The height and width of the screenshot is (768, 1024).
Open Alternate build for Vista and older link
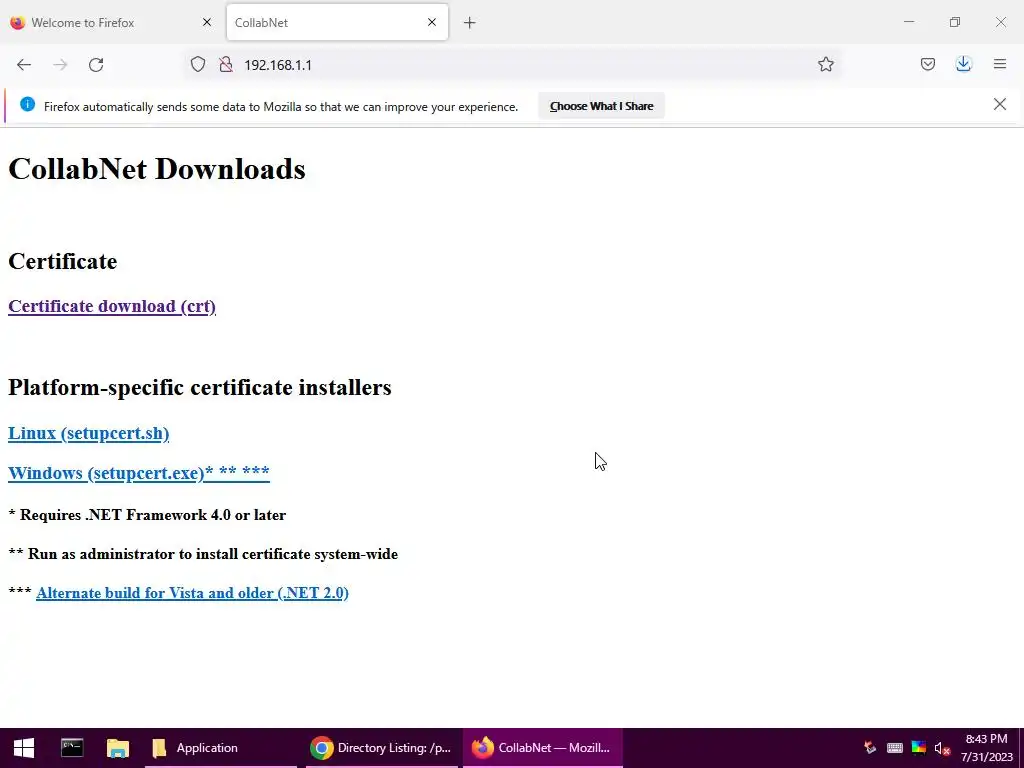[192, 593]
